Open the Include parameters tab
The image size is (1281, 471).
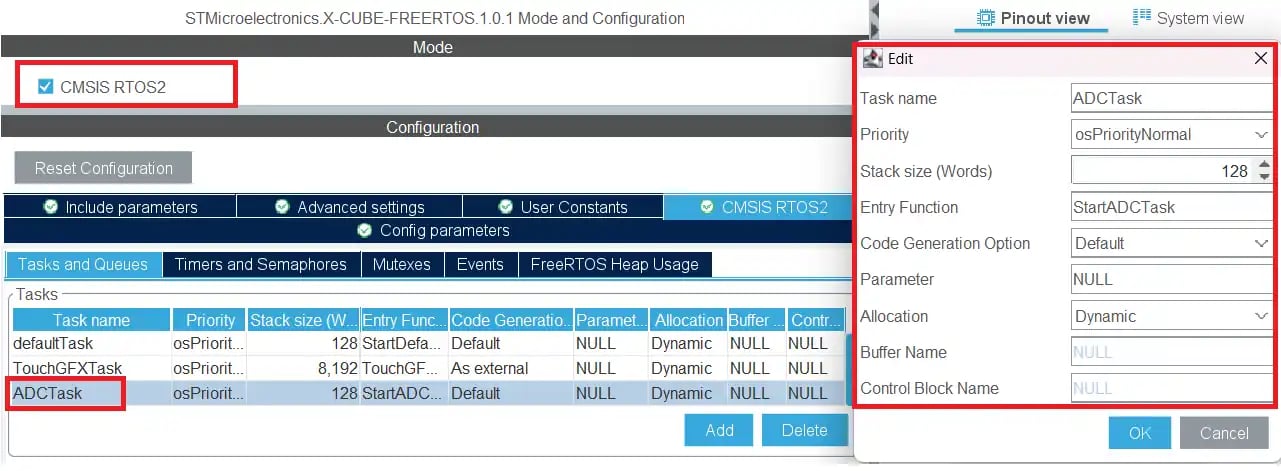120,207
